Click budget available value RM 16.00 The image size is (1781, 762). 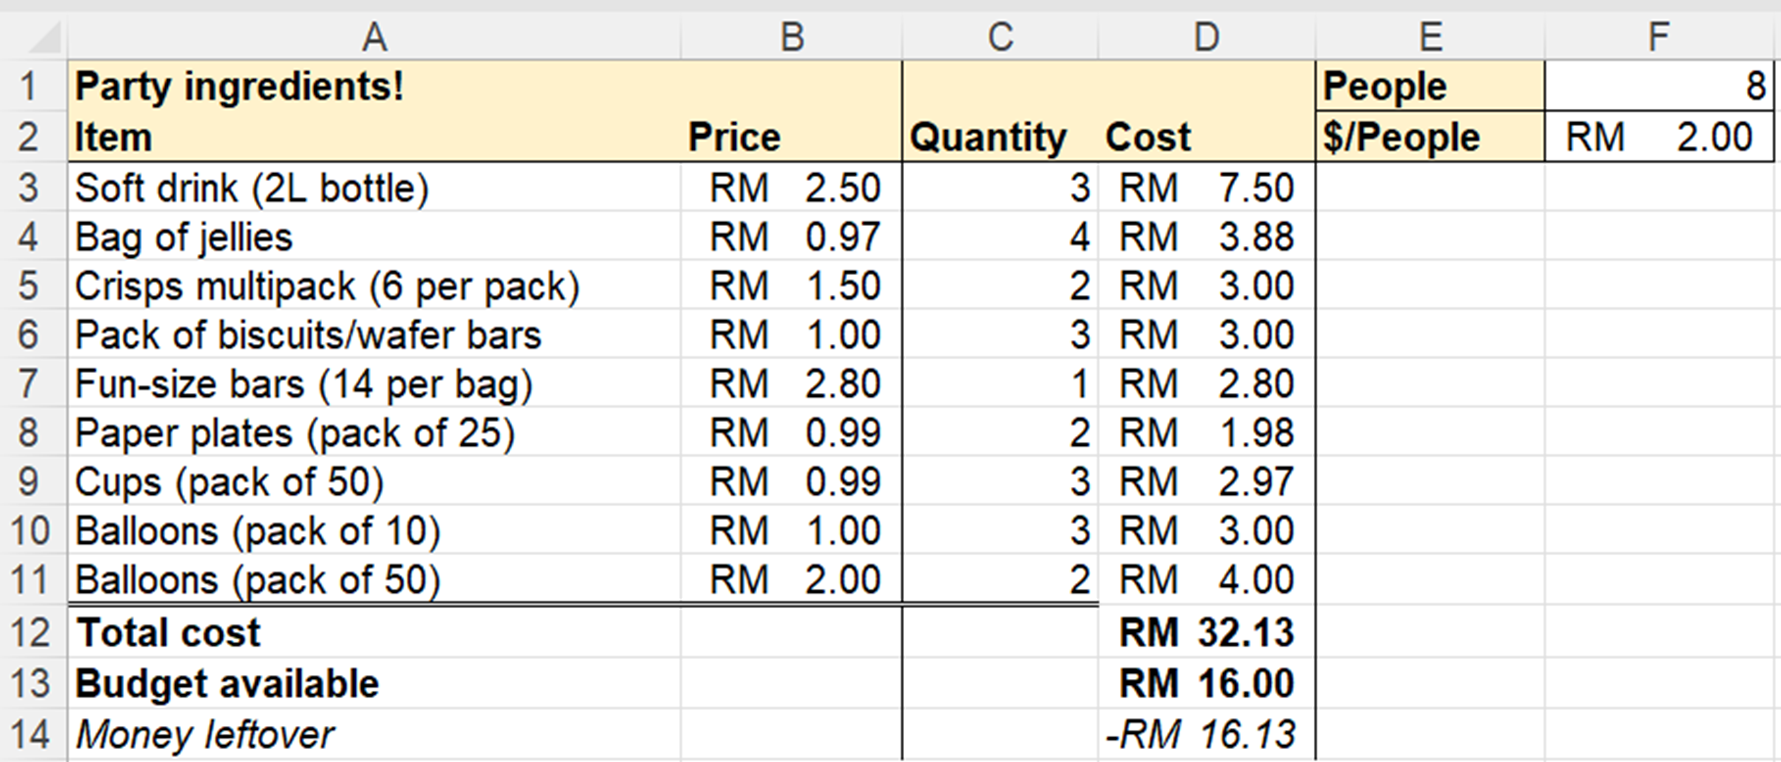click(1207, 684)
